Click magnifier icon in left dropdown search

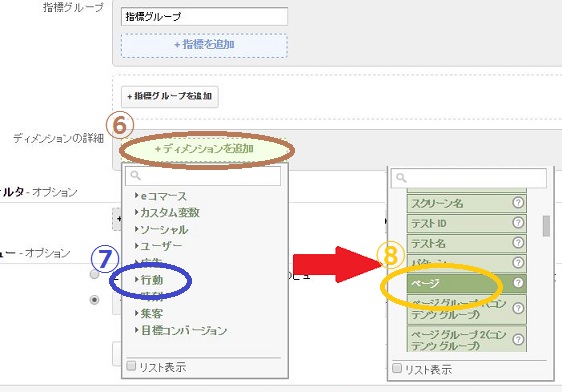pos(135,176)
